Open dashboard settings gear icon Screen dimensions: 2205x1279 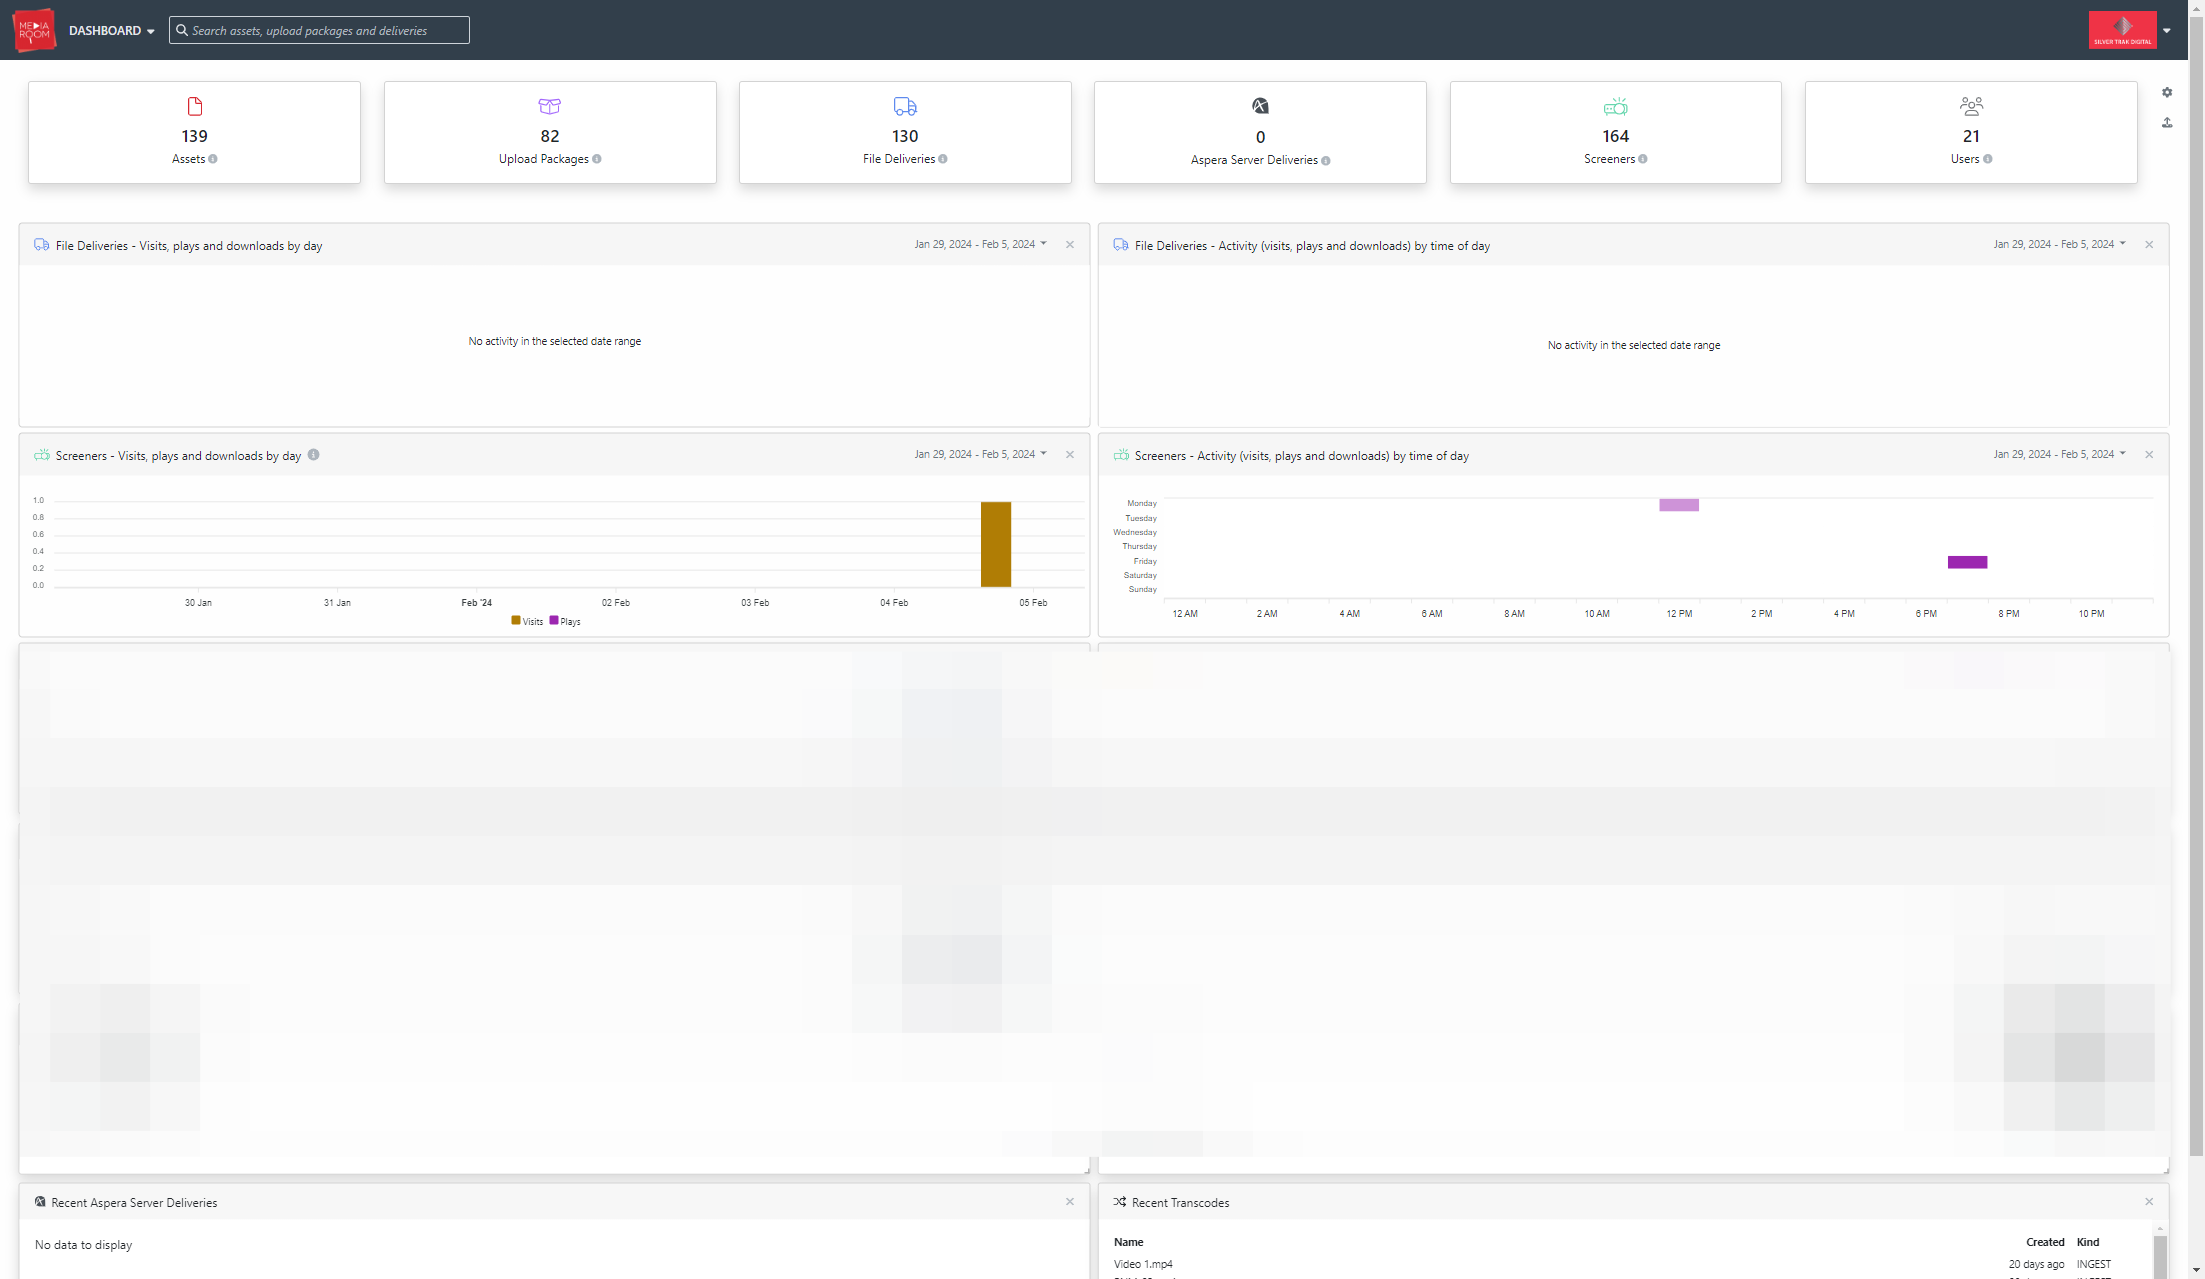pyautogui.click(x=2167, y=92)
